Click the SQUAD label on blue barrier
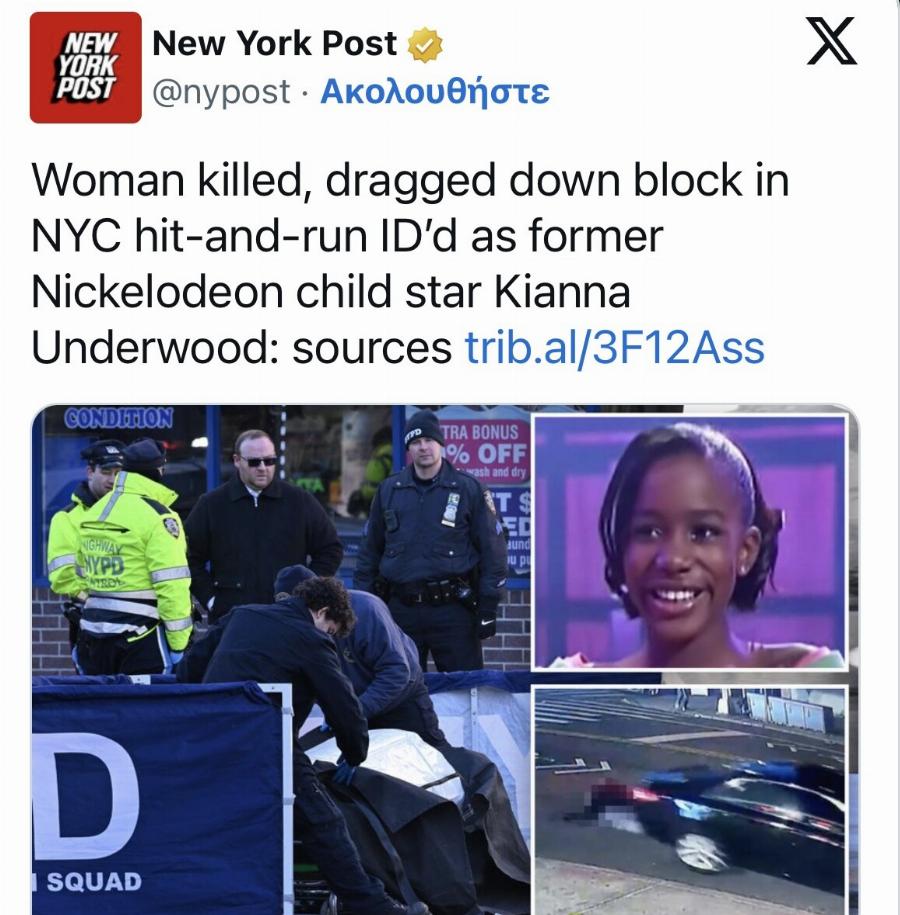900x915 pixels. tap(93, 881)
